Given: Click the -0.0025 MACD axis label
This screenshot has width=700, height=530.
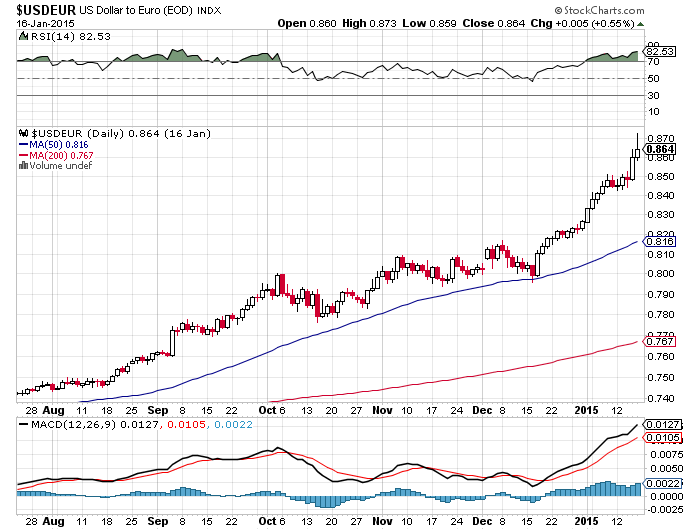Looking at the screenshot, I should point(665,509).
